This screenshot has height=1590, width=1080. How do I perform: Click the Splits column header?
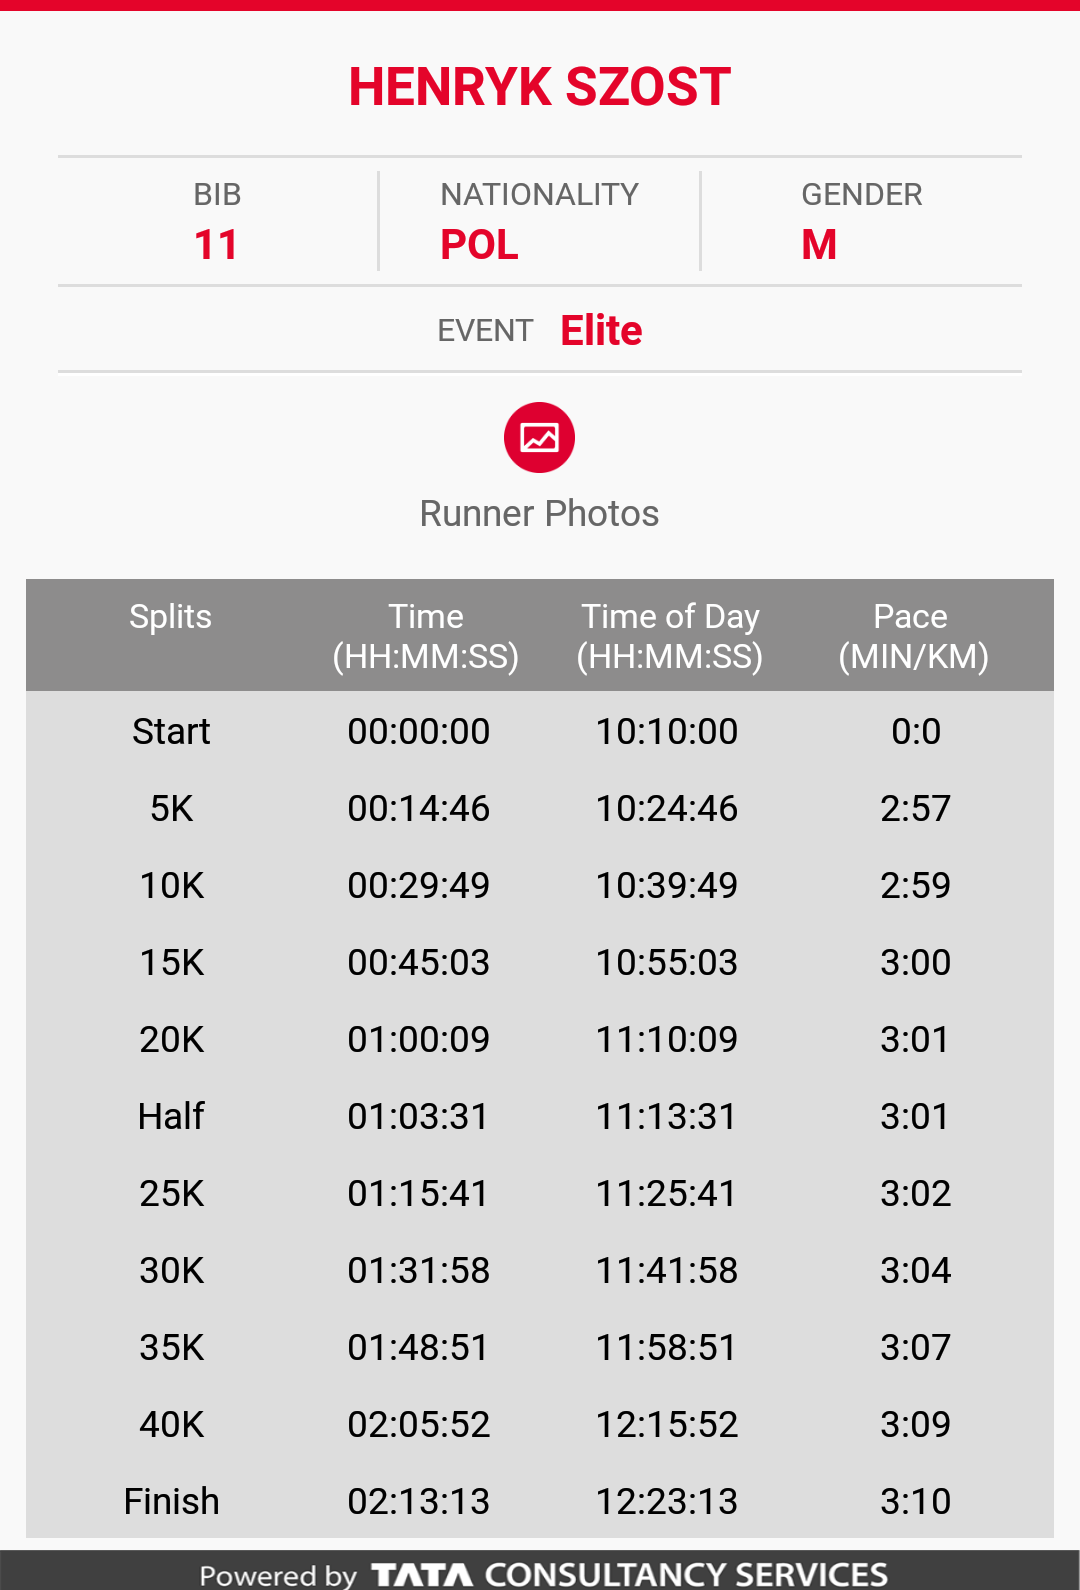coord(170,617)
